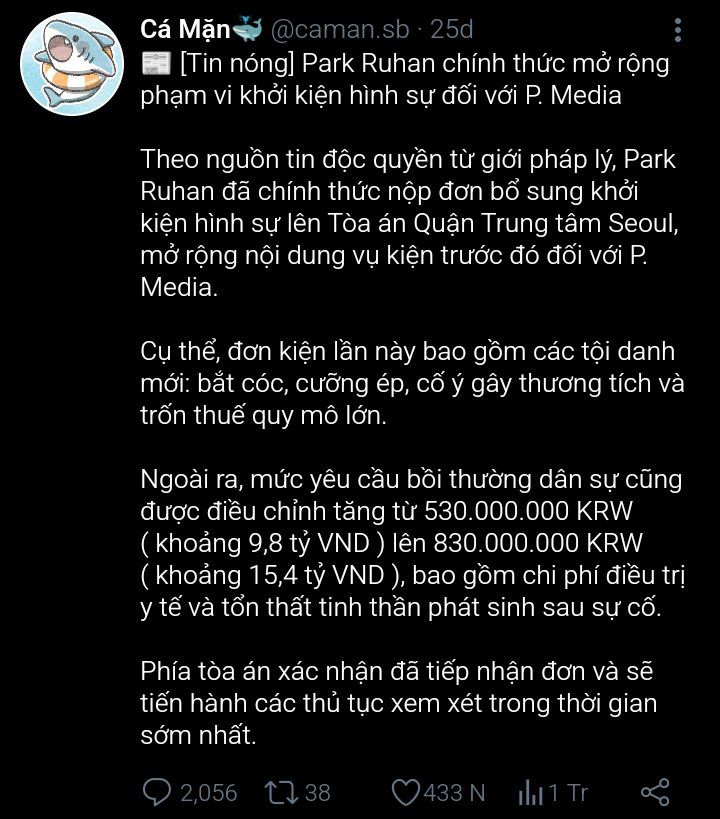This screenshot has width=720, height=819.
Task: Open the @caman.sb handle
Action: pos(340,29)
